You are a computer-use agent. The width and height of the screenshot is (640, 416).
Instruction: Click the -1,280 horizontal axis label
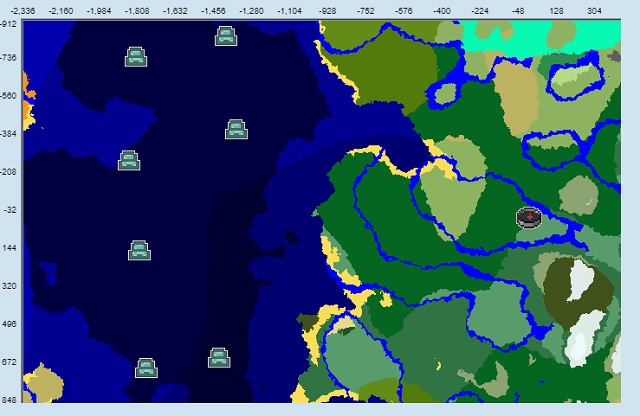pos(251,11)
